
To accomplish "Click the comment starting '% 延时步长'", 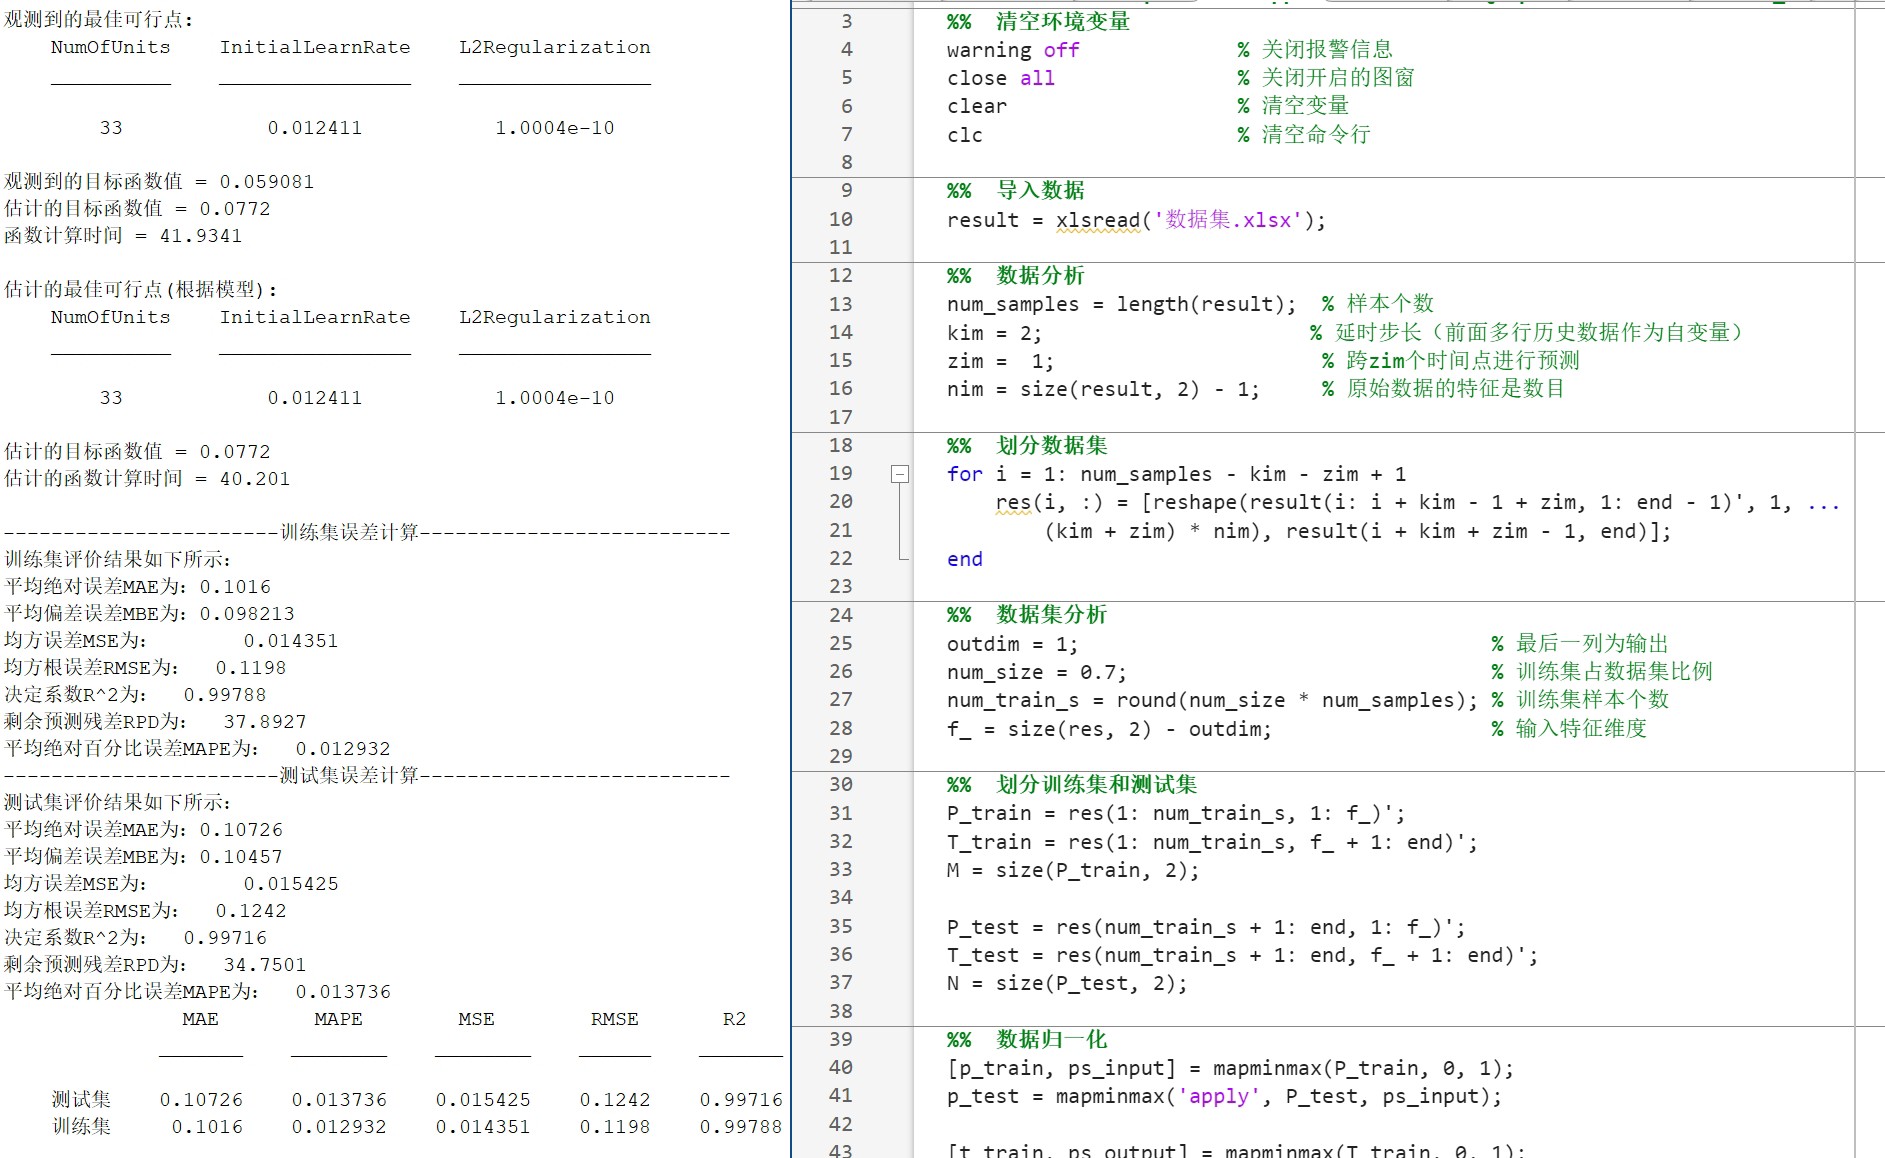I will [1527, 332].
